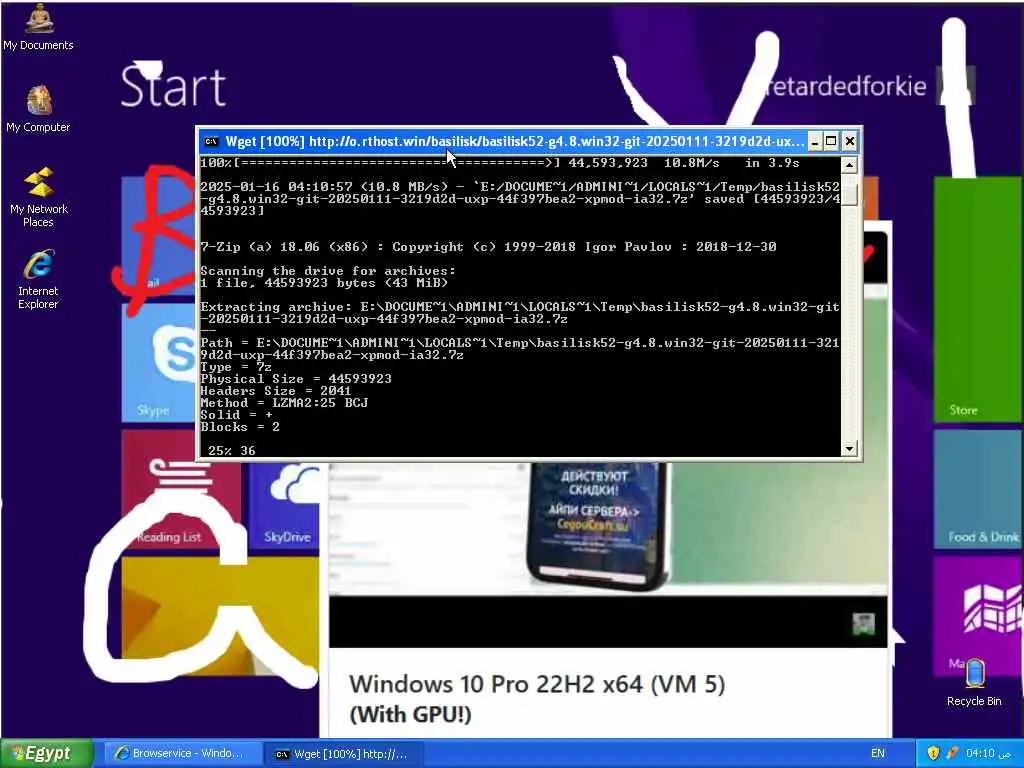The image size is (1024, 768).
Task: Click the 'Physical Size = 44593923' line
Action: point(296,379)
